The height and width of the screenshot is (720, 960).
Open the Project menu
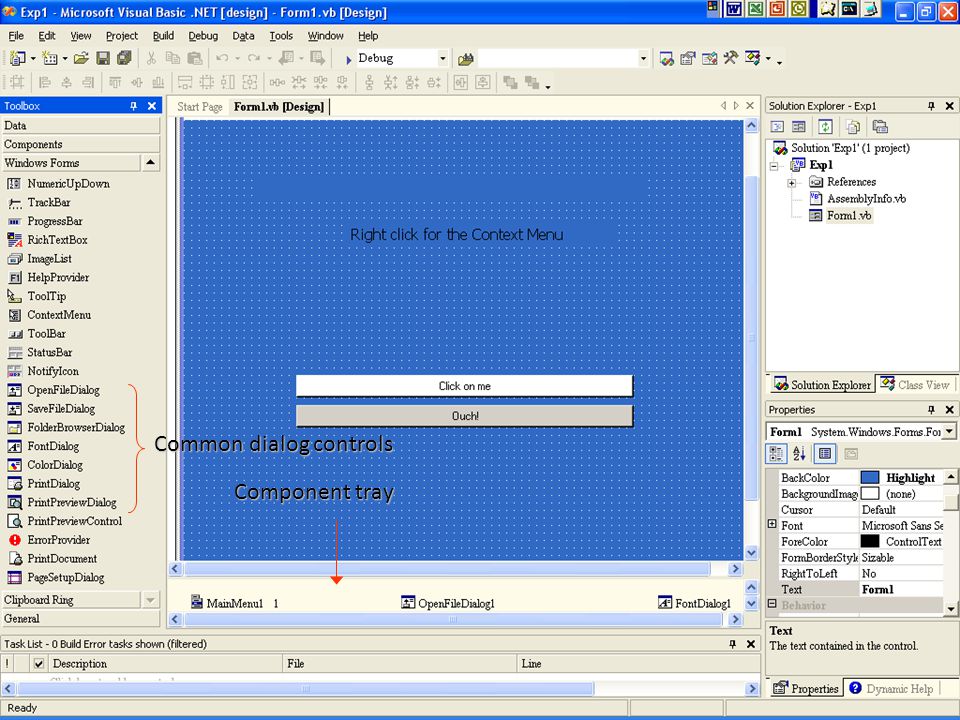[x=121, y=36]
